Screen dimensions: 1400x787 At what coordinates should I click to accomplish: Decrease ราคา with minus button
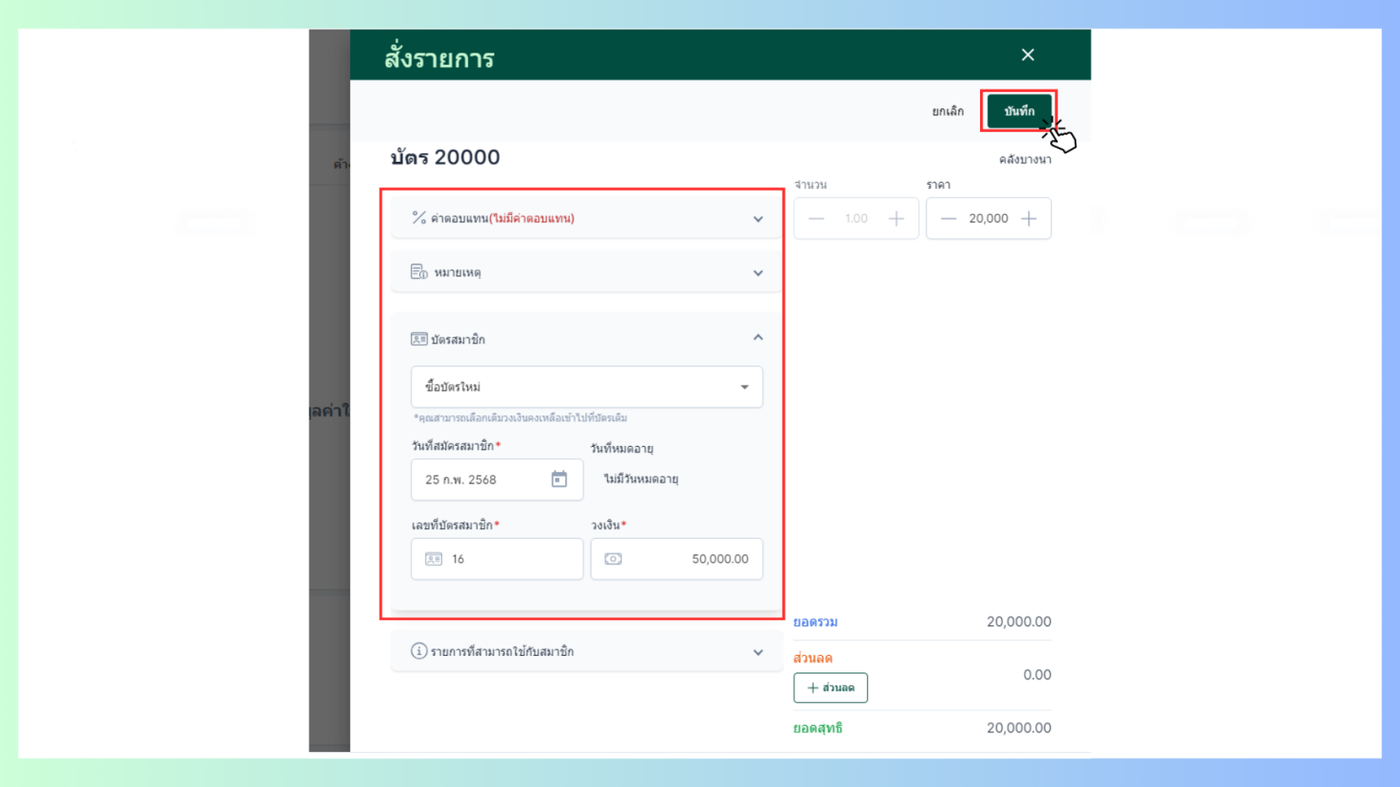coord(948,218)
